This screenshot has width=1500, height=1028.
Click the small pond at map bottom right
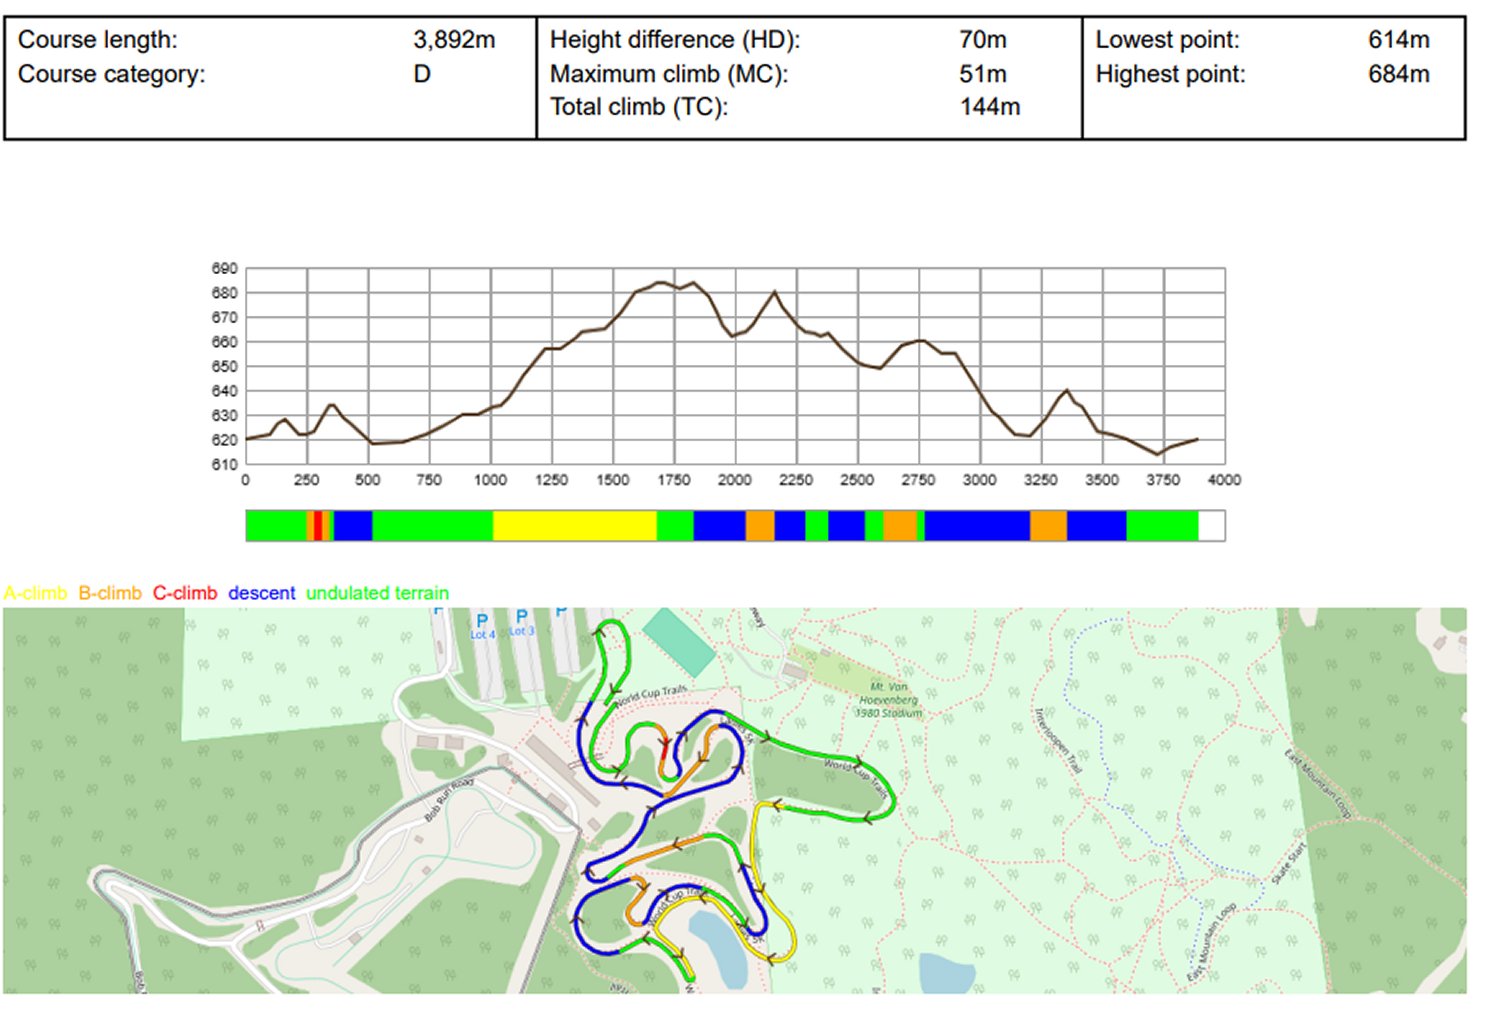point(946,973)
